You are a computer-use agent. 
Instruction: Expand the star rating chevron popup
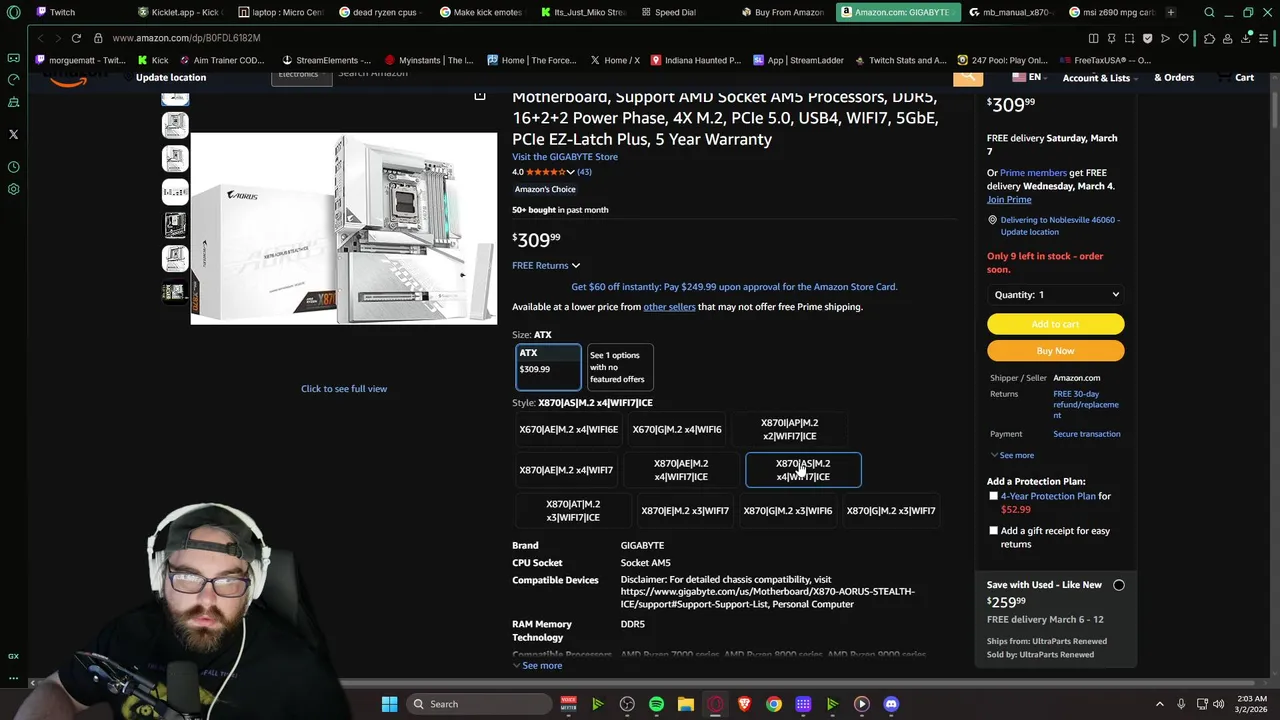[x=570, y=172]
